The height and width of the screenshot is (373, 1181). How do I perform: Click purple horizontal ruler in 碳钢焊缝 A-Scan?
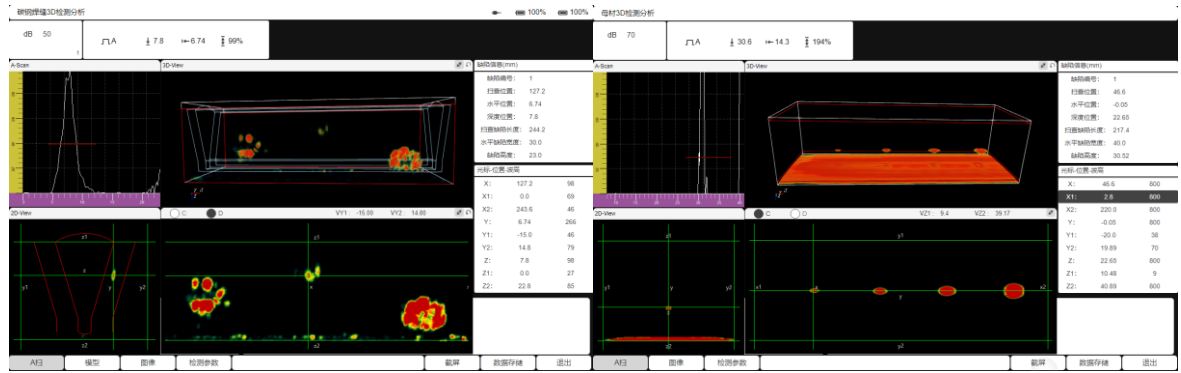[84, 200]
